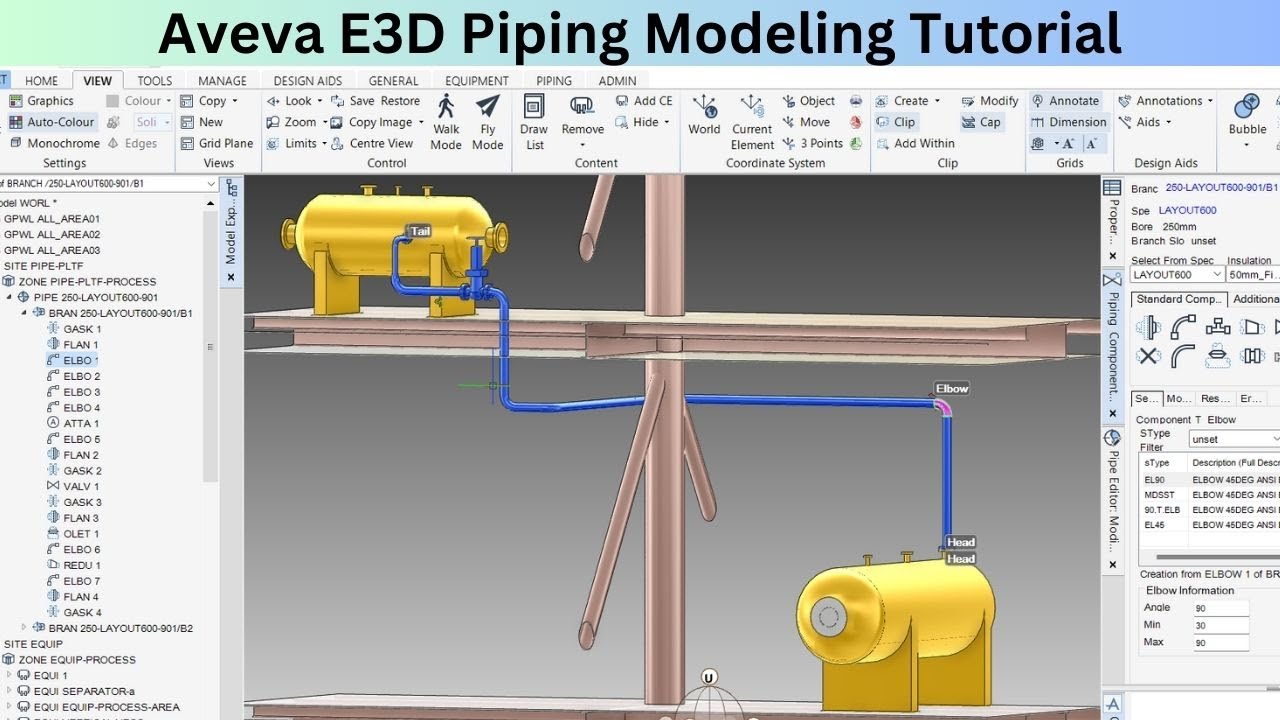Set World coordinate system
The width and height of the screenshot is (1280, 720).
(x=704, y=116)
